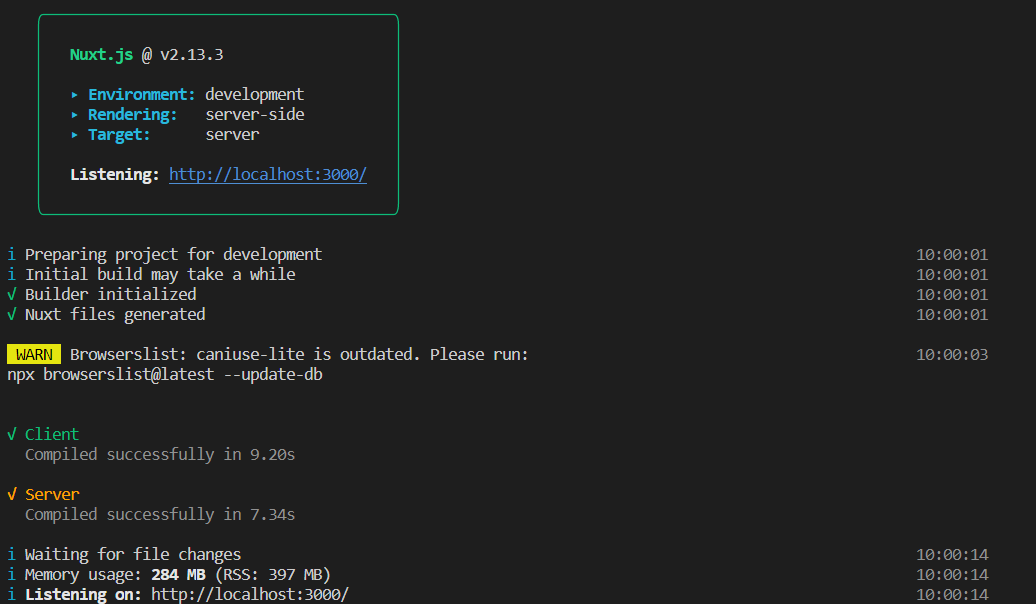Image resolution: width=1036 pixels, height=604 pixels.
Task: Click the 'Nuxt files generated' line
Action: pyautogui.click(x=115, y=315)
